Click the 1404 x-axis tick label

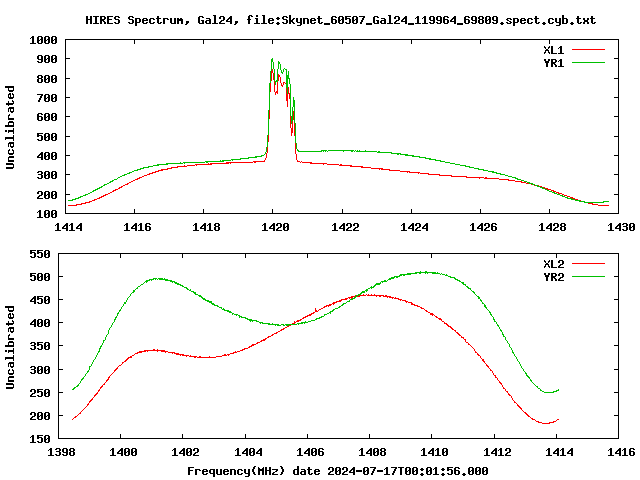248,452
